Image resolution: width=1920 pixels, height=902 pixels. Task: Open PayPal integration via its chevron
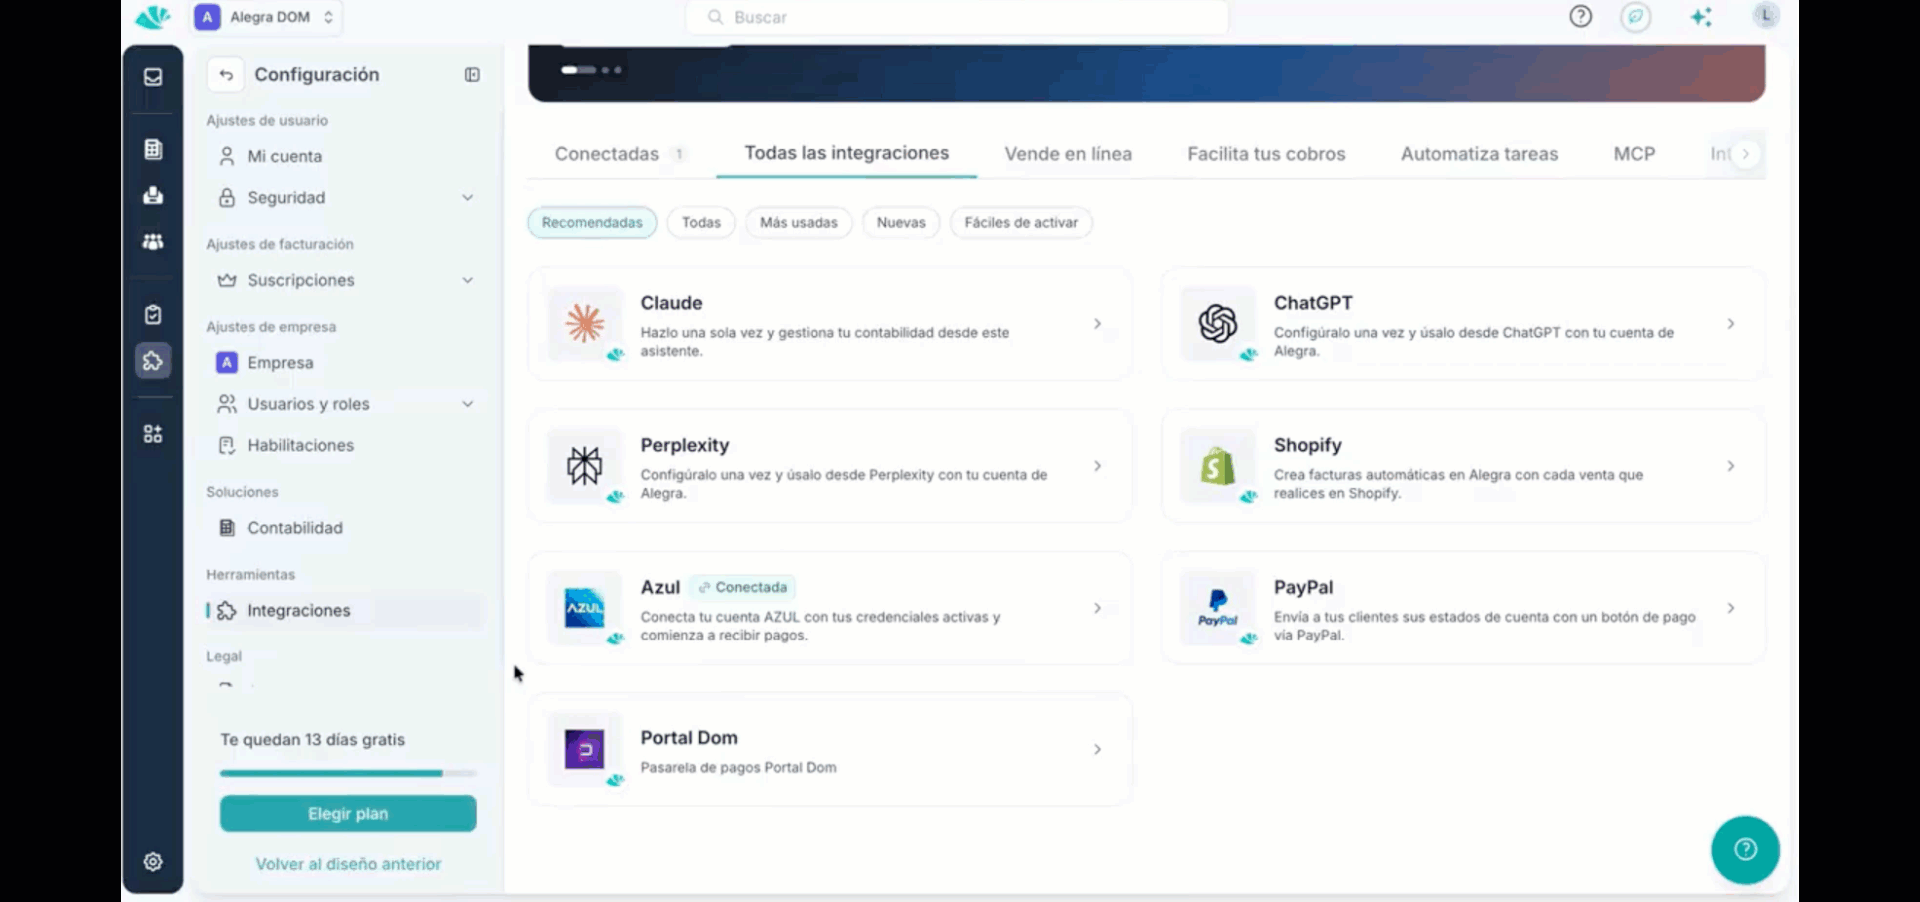[x=1731, y=608]
